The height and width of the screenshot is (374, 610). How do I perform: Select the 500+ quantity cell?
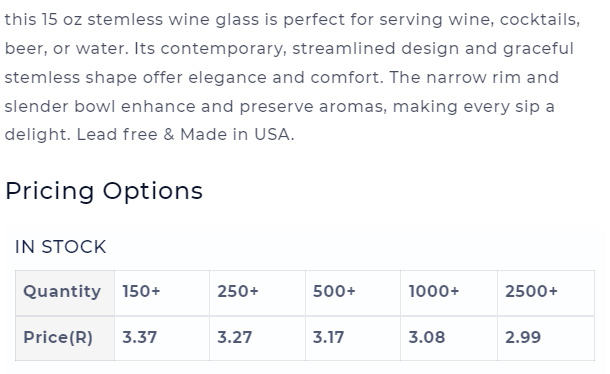pos(353,293)
